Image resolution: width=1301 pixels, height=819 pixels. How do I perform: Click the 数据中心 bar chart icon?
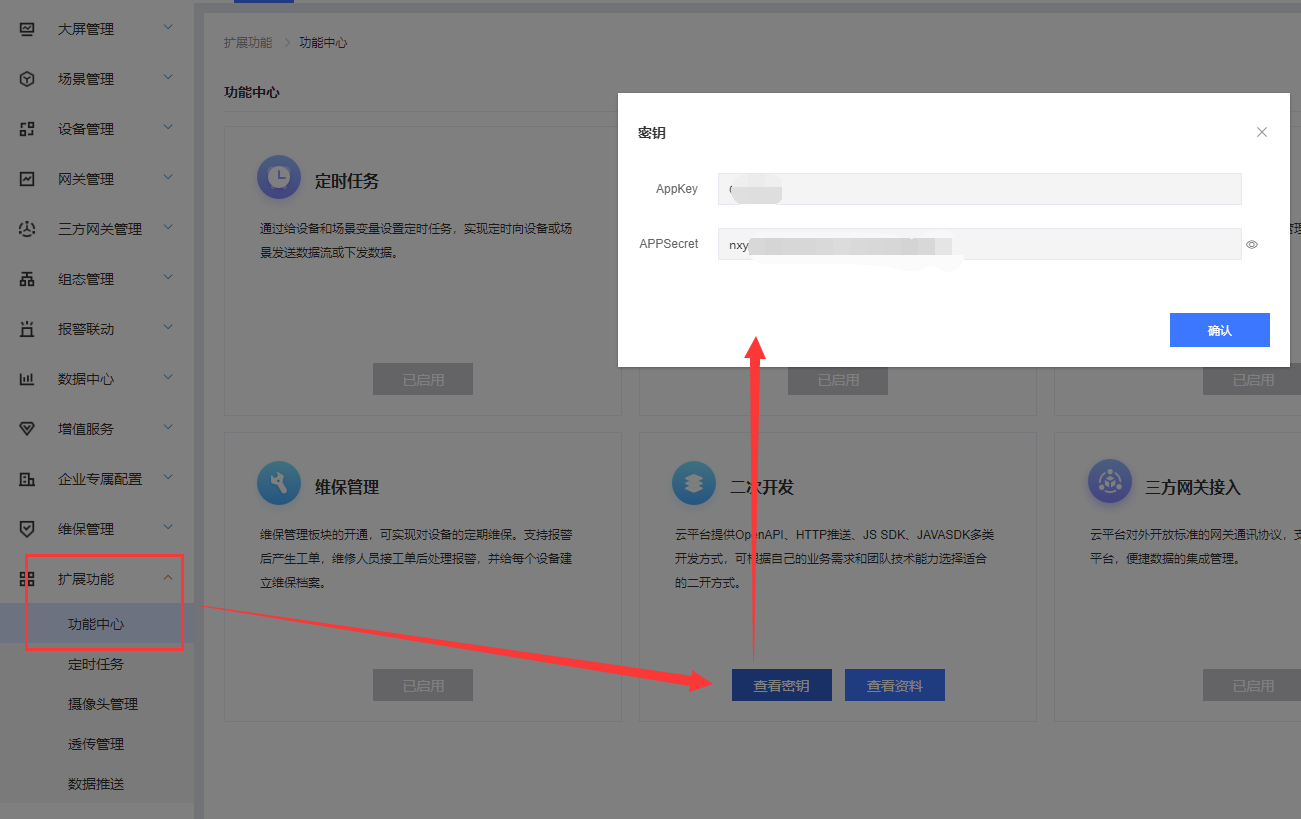[x=28, y=379]
